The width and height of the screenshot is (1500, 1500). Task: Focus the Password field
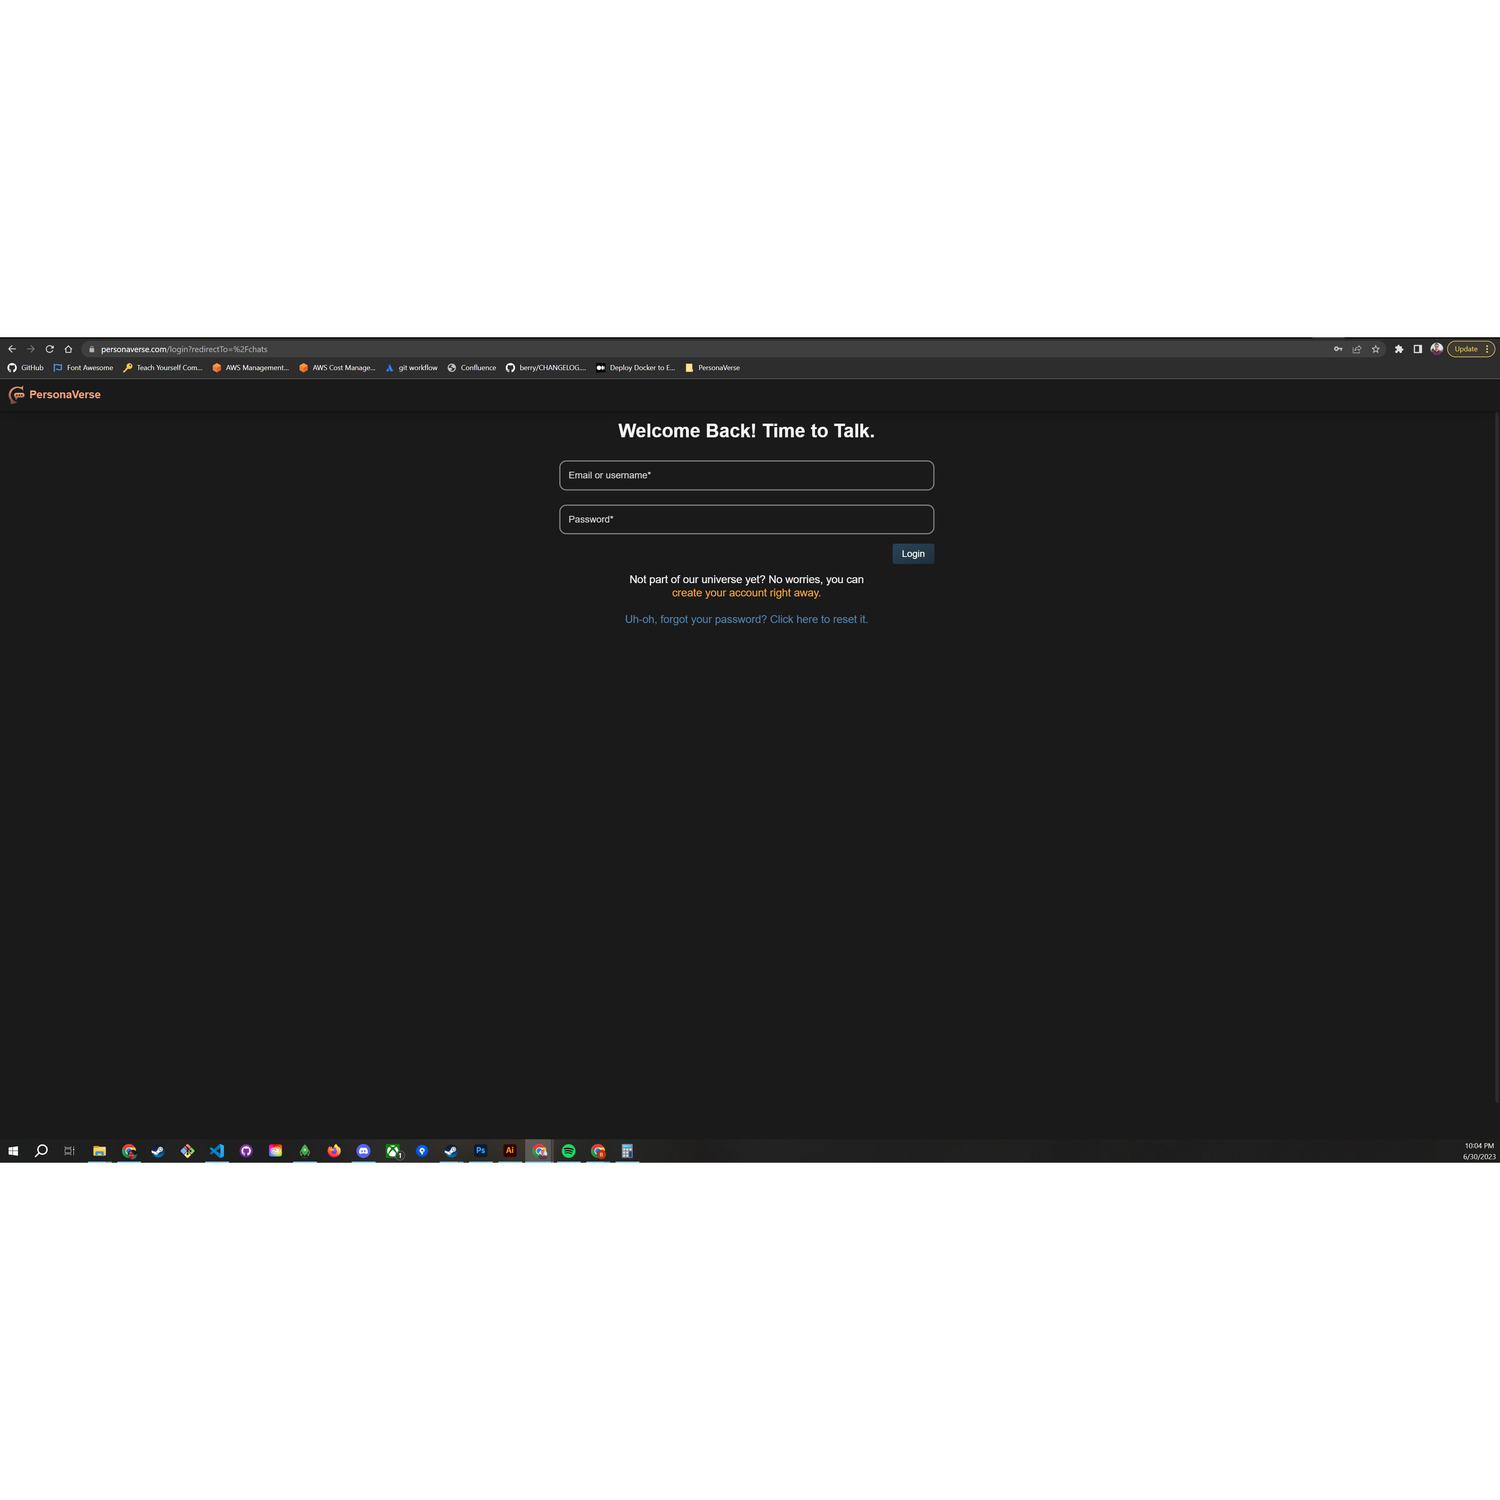(x=746, y=519)
